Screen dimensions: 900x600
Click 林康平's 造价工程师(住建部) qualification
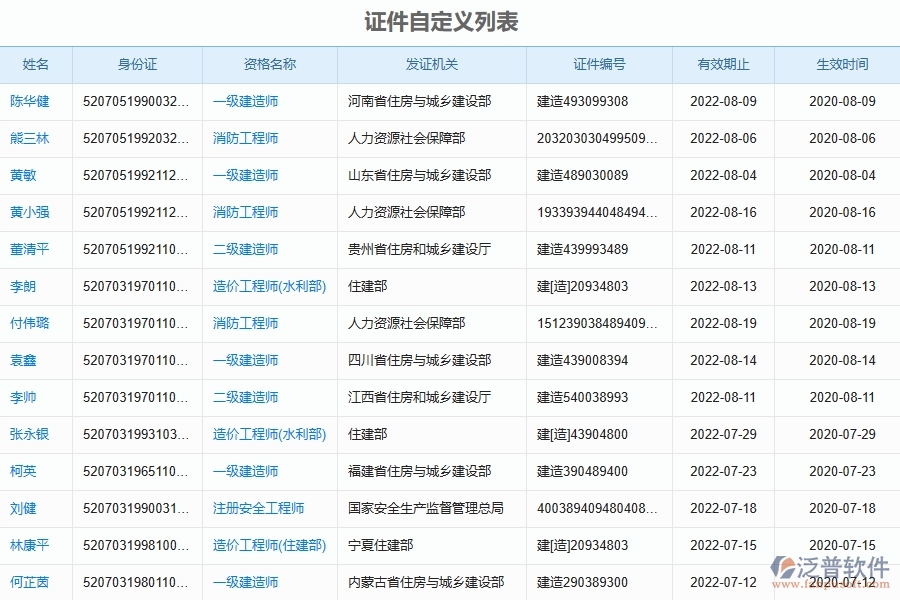tap(270, 545)
